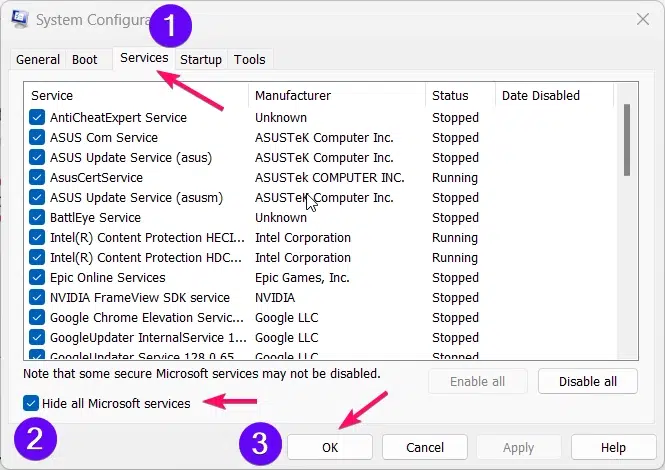The height and width of the screenshot is (470, 665).
Task: Select the BattlEye Service row name
Action: pyautogui.click(x=95, y=217)
